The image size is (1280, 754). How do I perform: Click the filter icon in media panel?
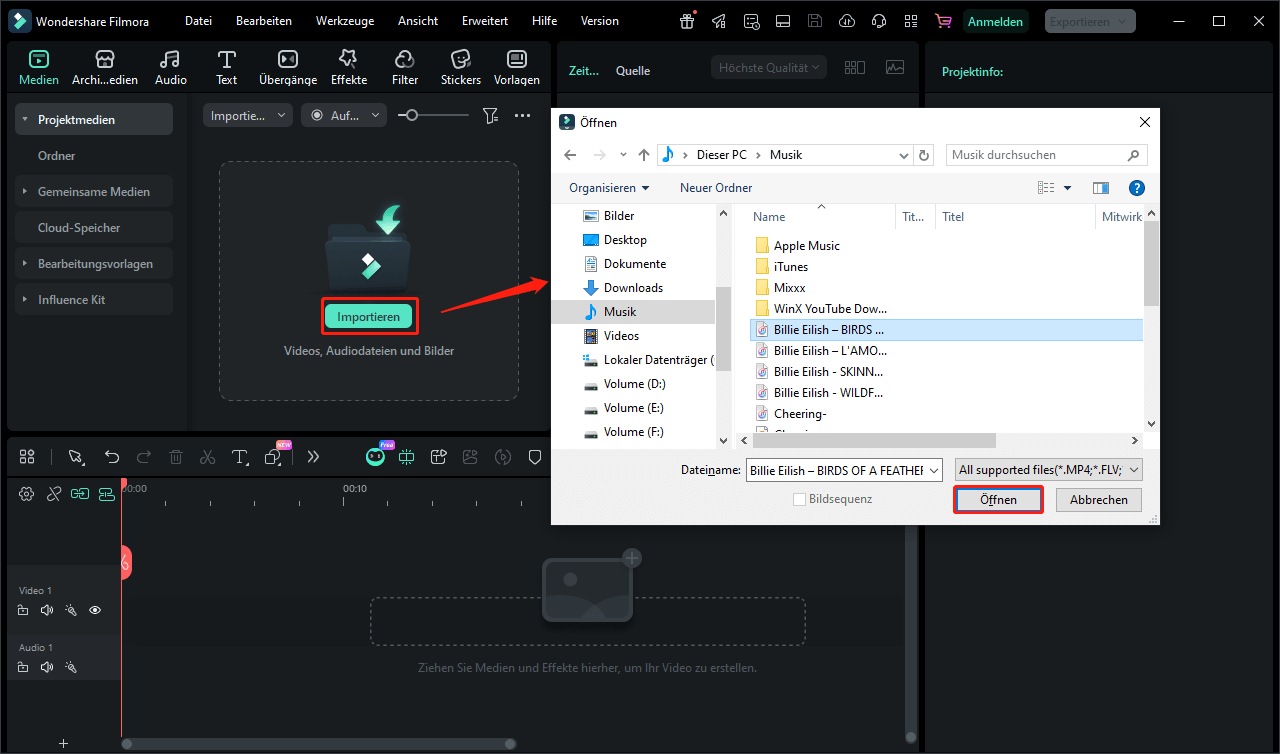pyautogui.click(x=490, y=116)
